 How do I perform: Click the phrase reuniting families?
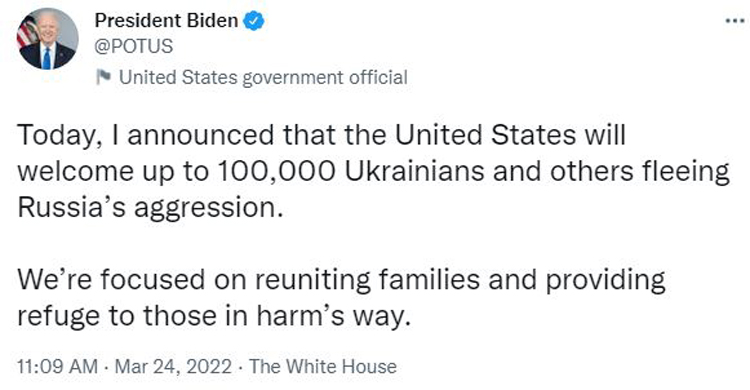point(367,280)
